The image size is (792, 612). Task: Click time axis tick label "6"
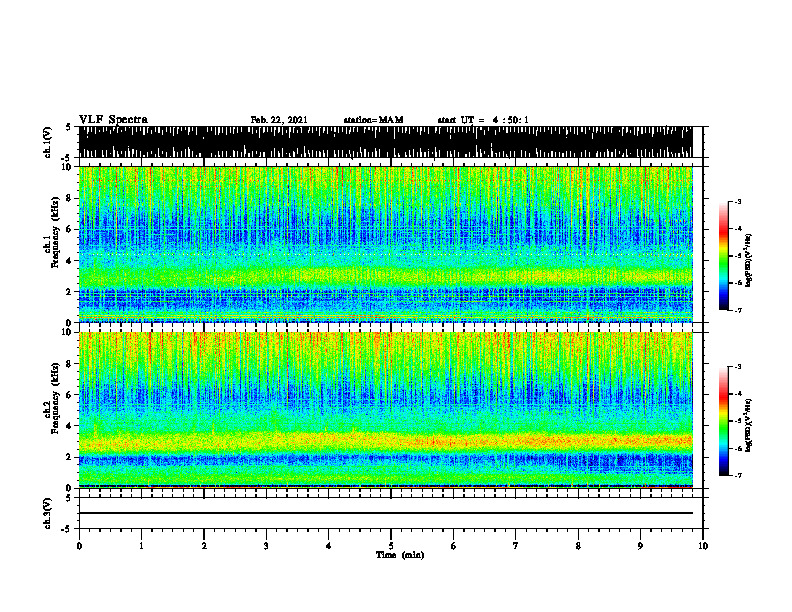454,546
